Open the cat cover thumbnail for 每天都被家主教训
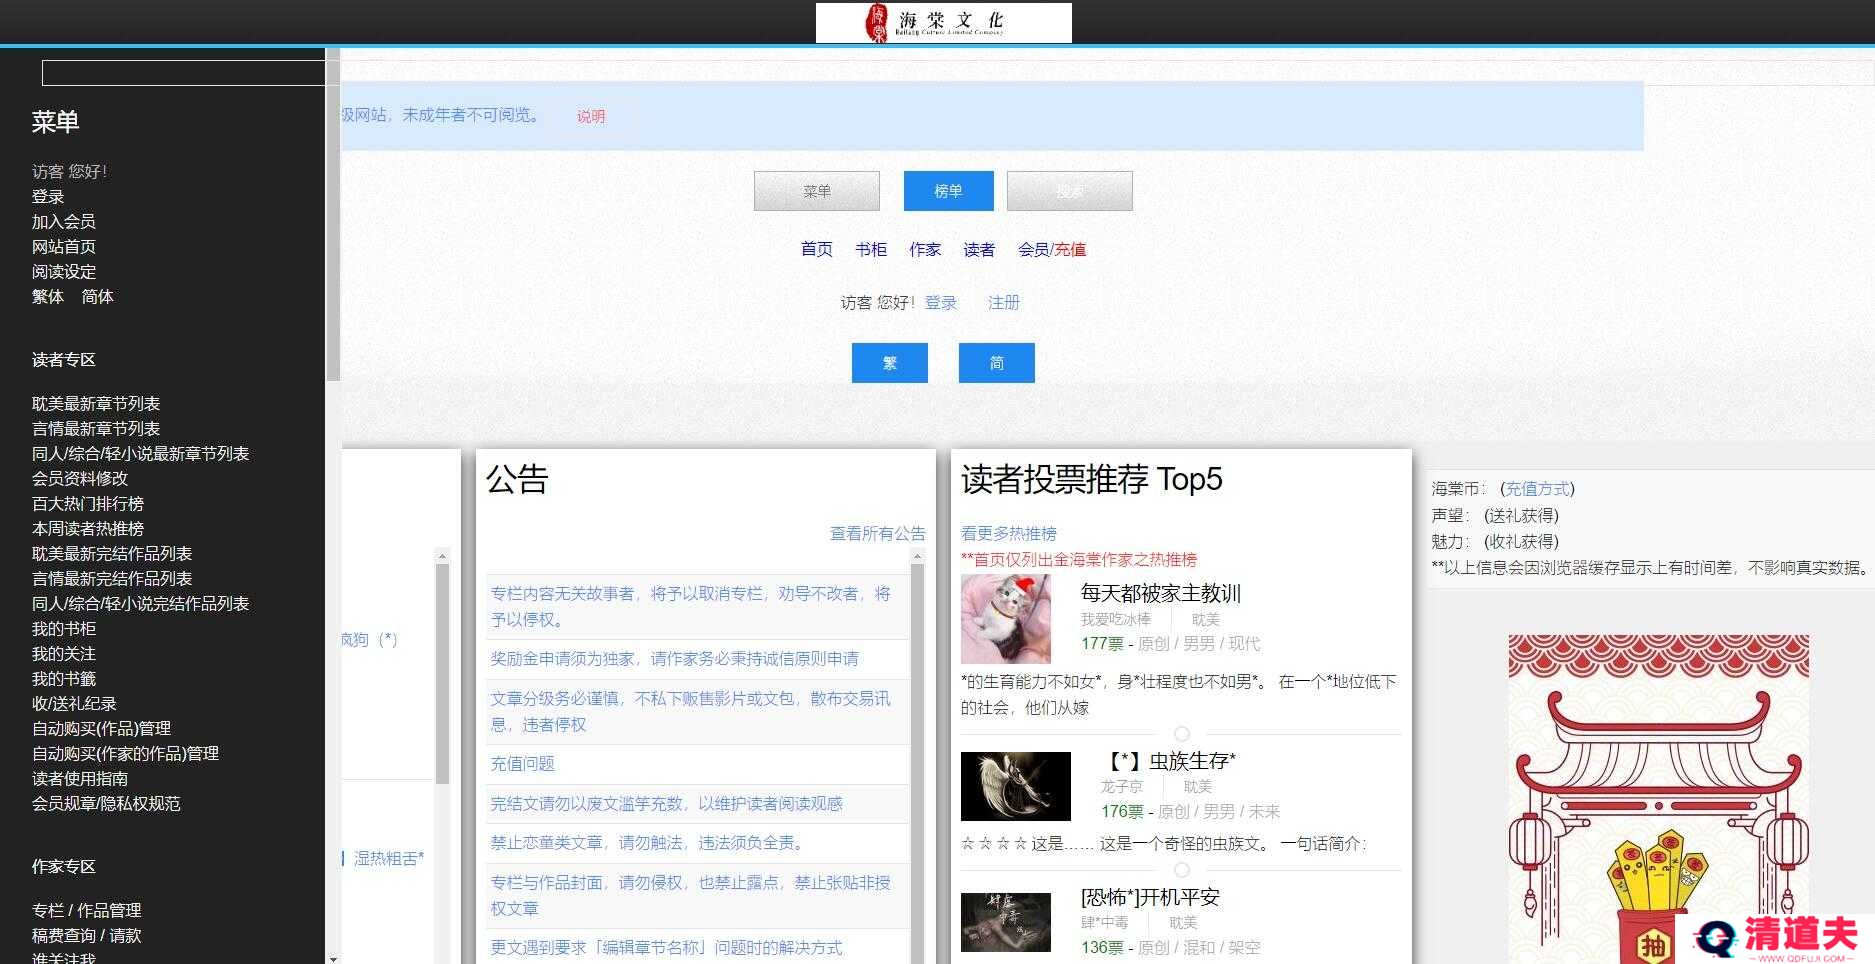The width and height of the screenshot is (1875, 964). coord(1005,619)
